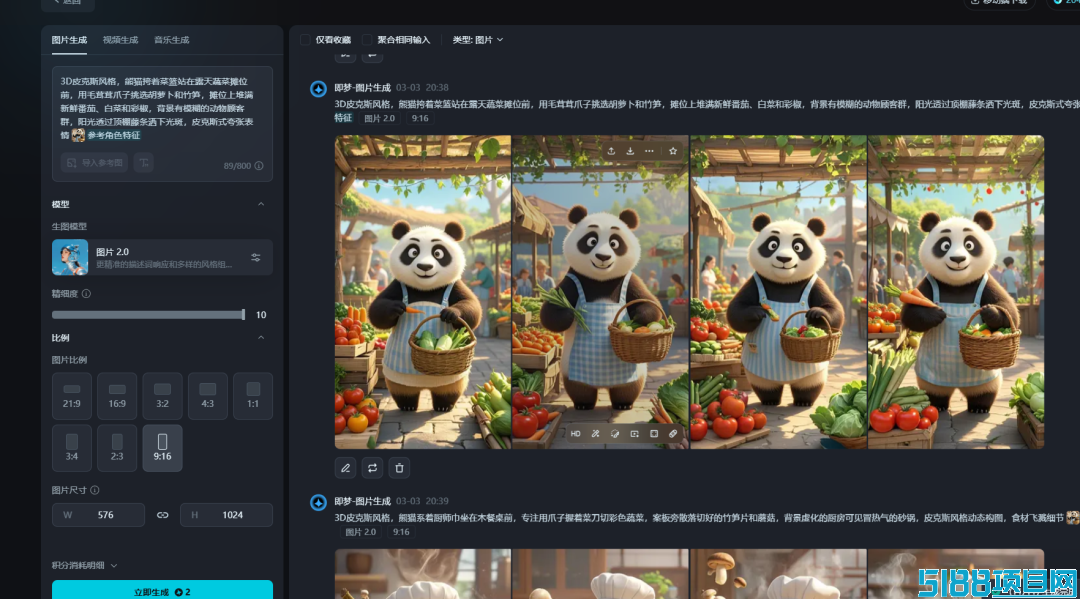The width and height of the screenshot is (1080, 599).
Task: Click the 图片比例 label
Action: point(69,360)
